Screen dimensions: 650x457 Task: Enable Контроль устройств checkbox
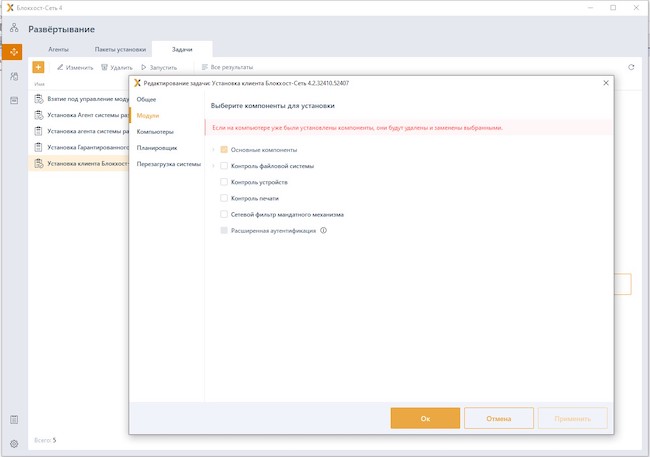click(x=224, y=182)
